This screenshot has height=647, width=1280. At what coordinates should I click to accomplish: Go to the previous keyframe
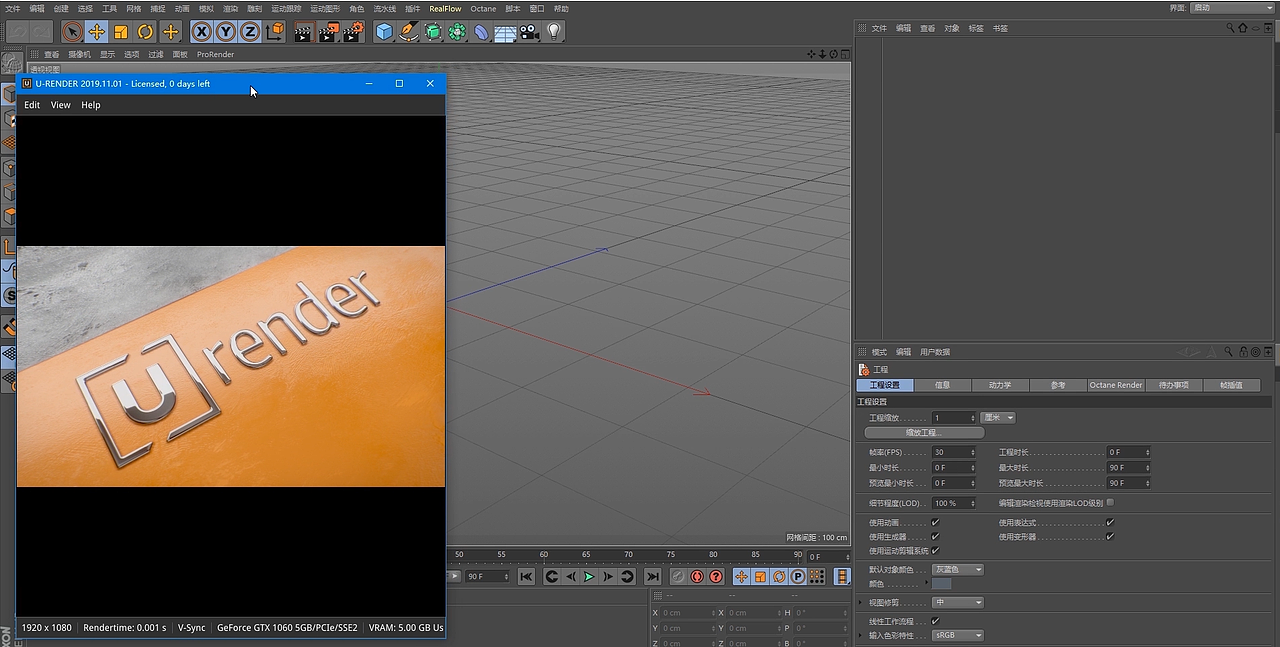pos(551,577)
